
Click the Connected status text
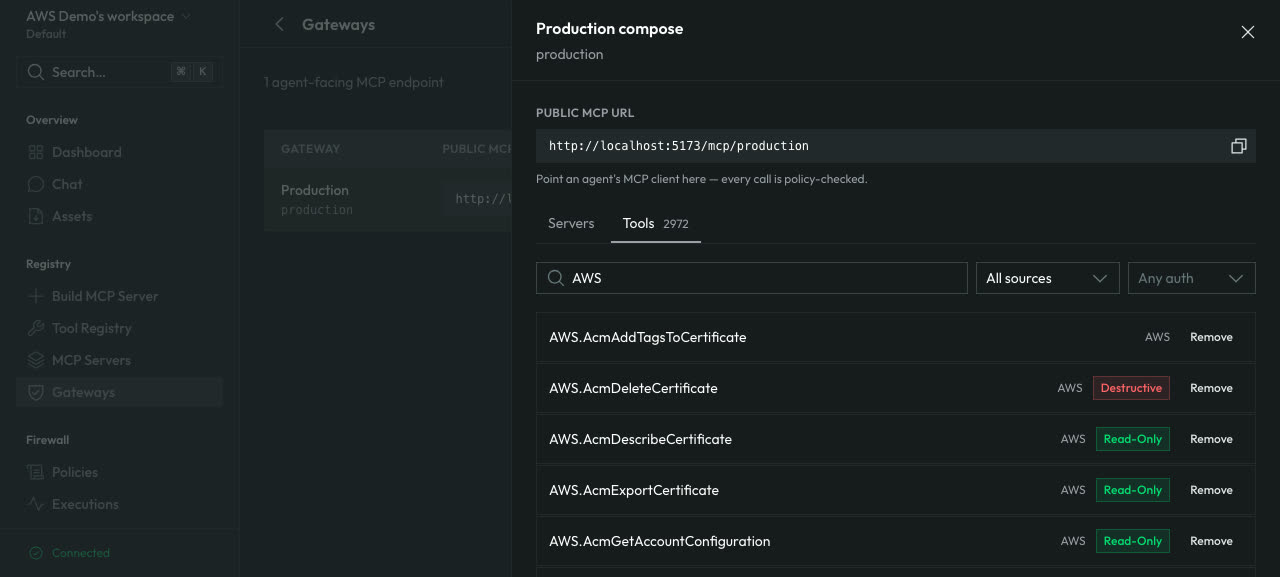pyautogui.click(x=81, y=553)
